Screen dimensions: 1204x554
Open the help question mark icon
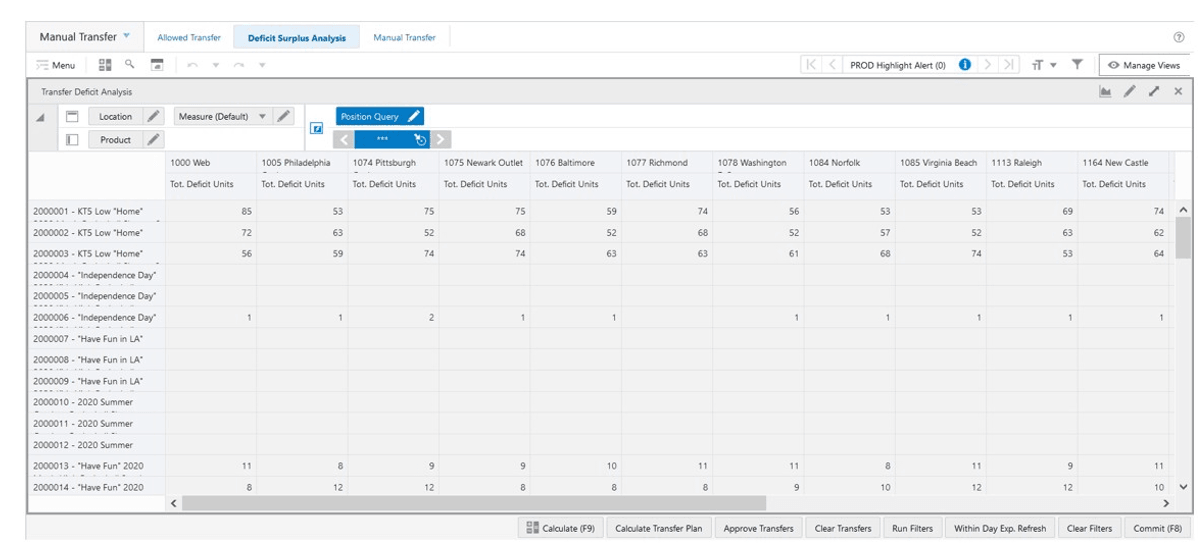coord(1179,37)
